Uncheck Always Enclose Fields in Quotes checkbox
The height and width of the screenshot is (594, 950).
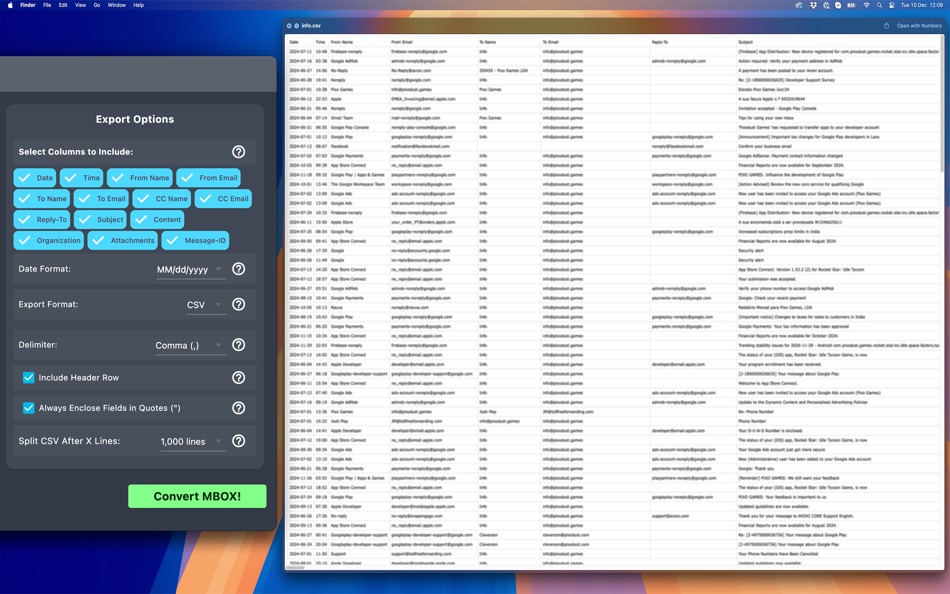28,408
